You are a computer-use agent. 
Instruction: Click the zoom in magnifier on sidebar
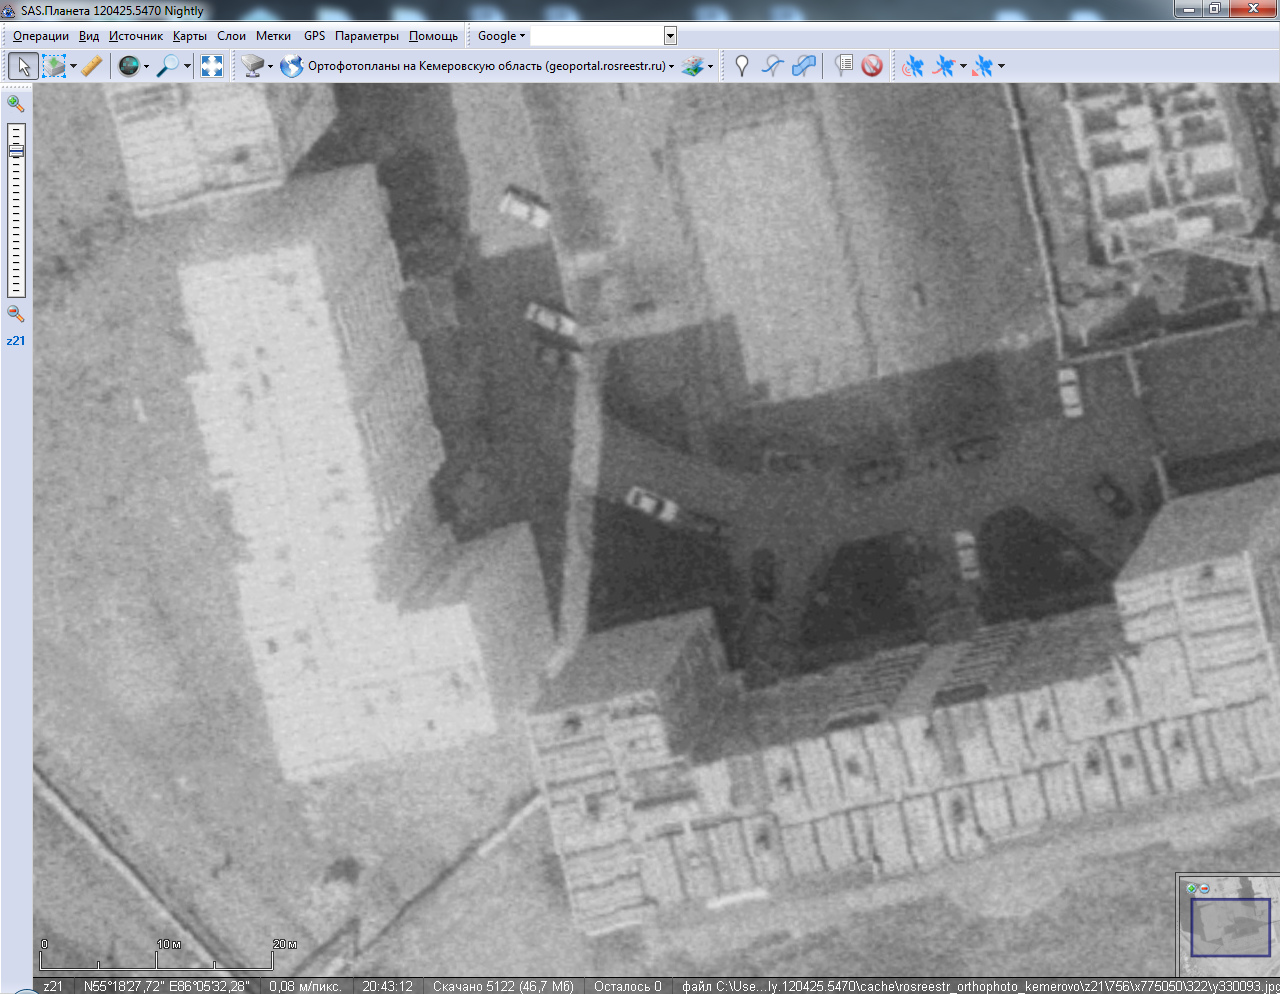tap(16, 103)
